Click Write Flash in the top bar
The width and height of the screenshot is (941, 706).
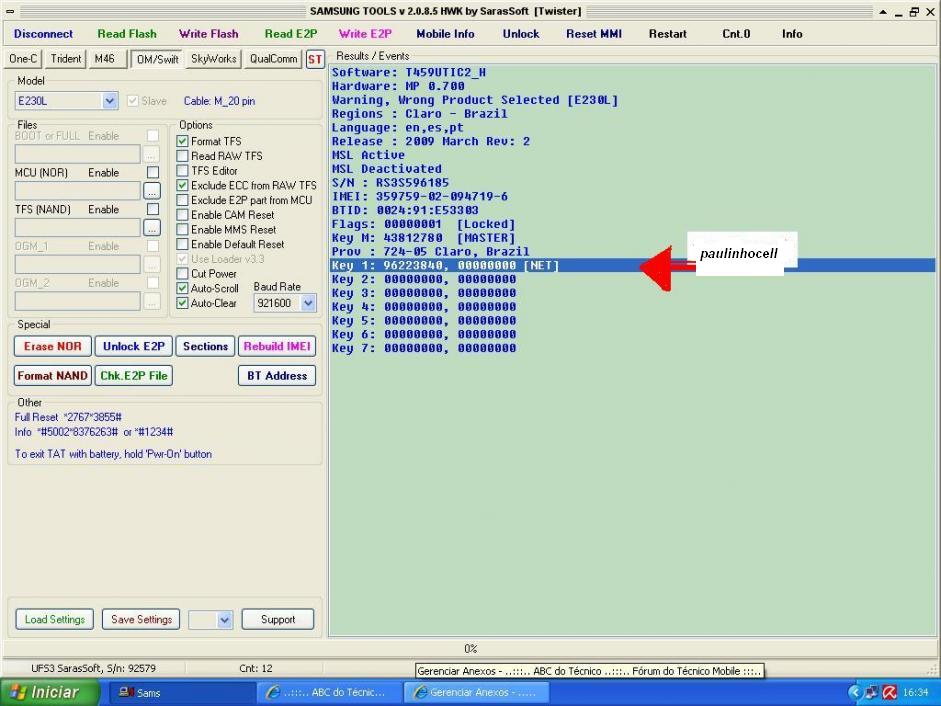point(208,34)
